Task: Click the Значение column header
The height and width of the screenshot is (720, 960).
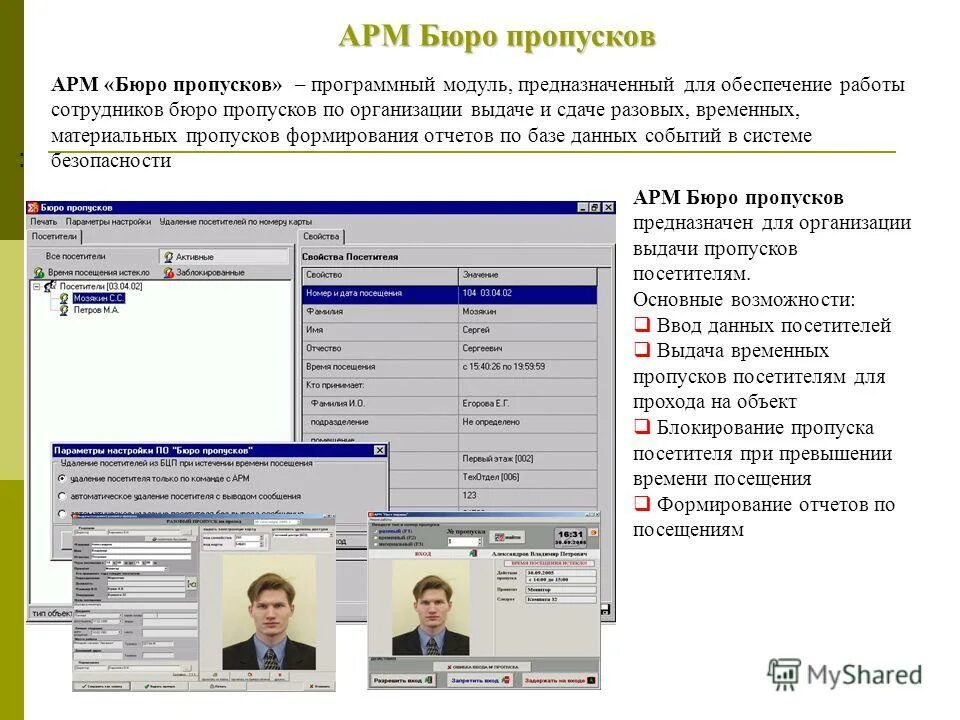Action: click(527, 275)
